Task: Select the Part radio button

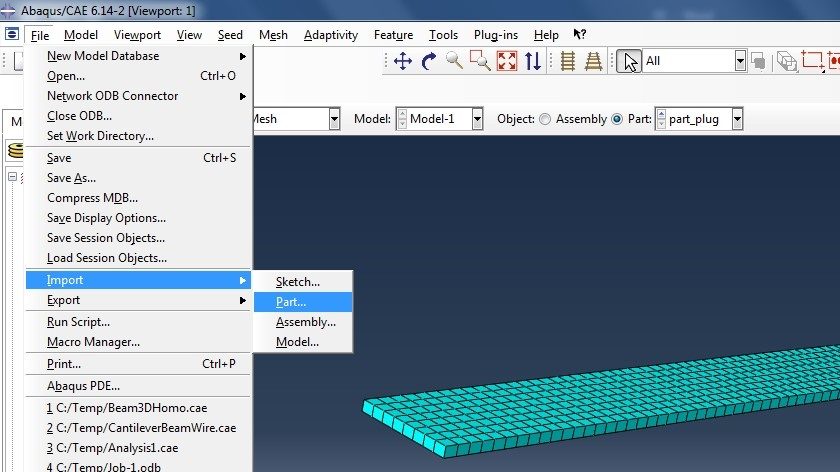Action: pos(617,119)
